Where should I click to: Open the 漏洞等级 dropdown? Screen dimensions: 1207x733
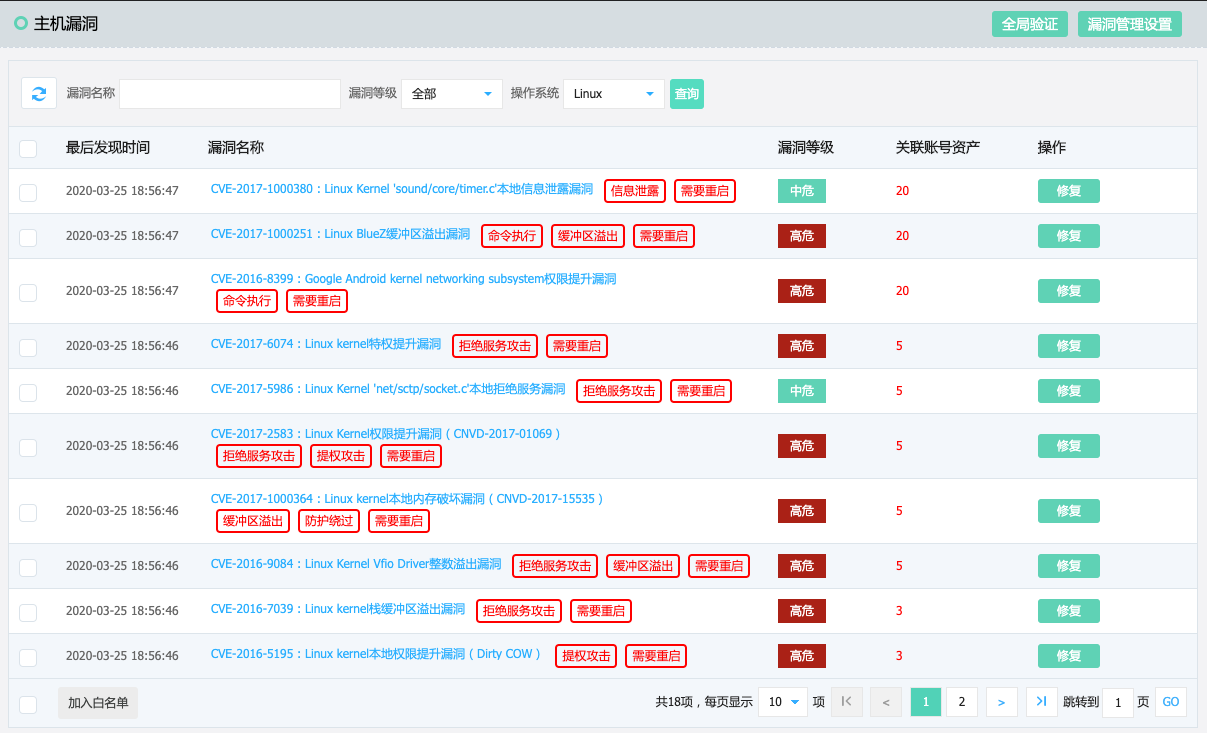(451, 93)
